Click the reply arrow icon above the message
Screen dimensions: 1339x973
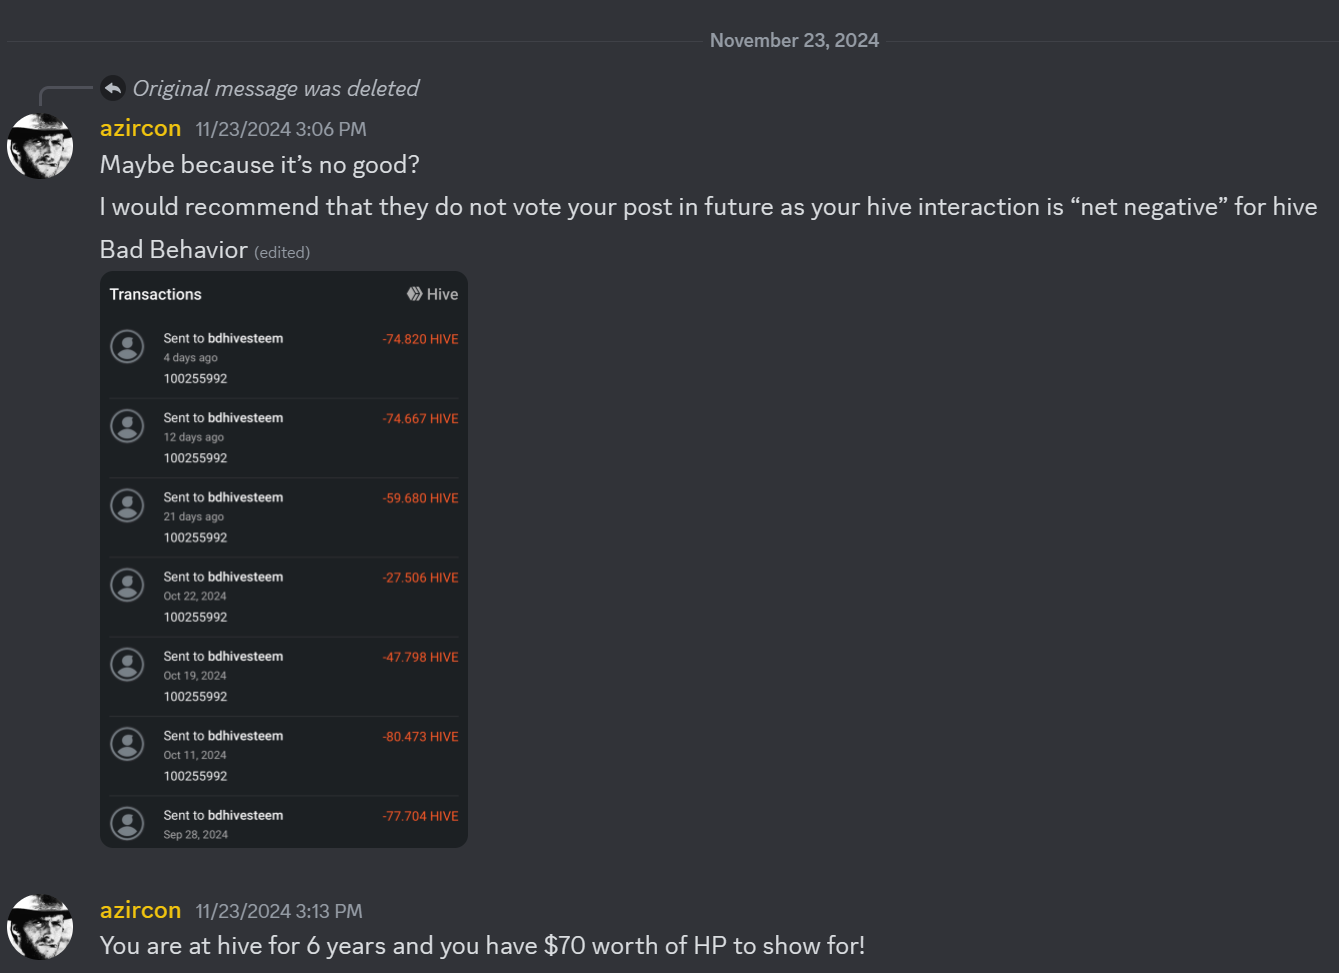point(113,88)
